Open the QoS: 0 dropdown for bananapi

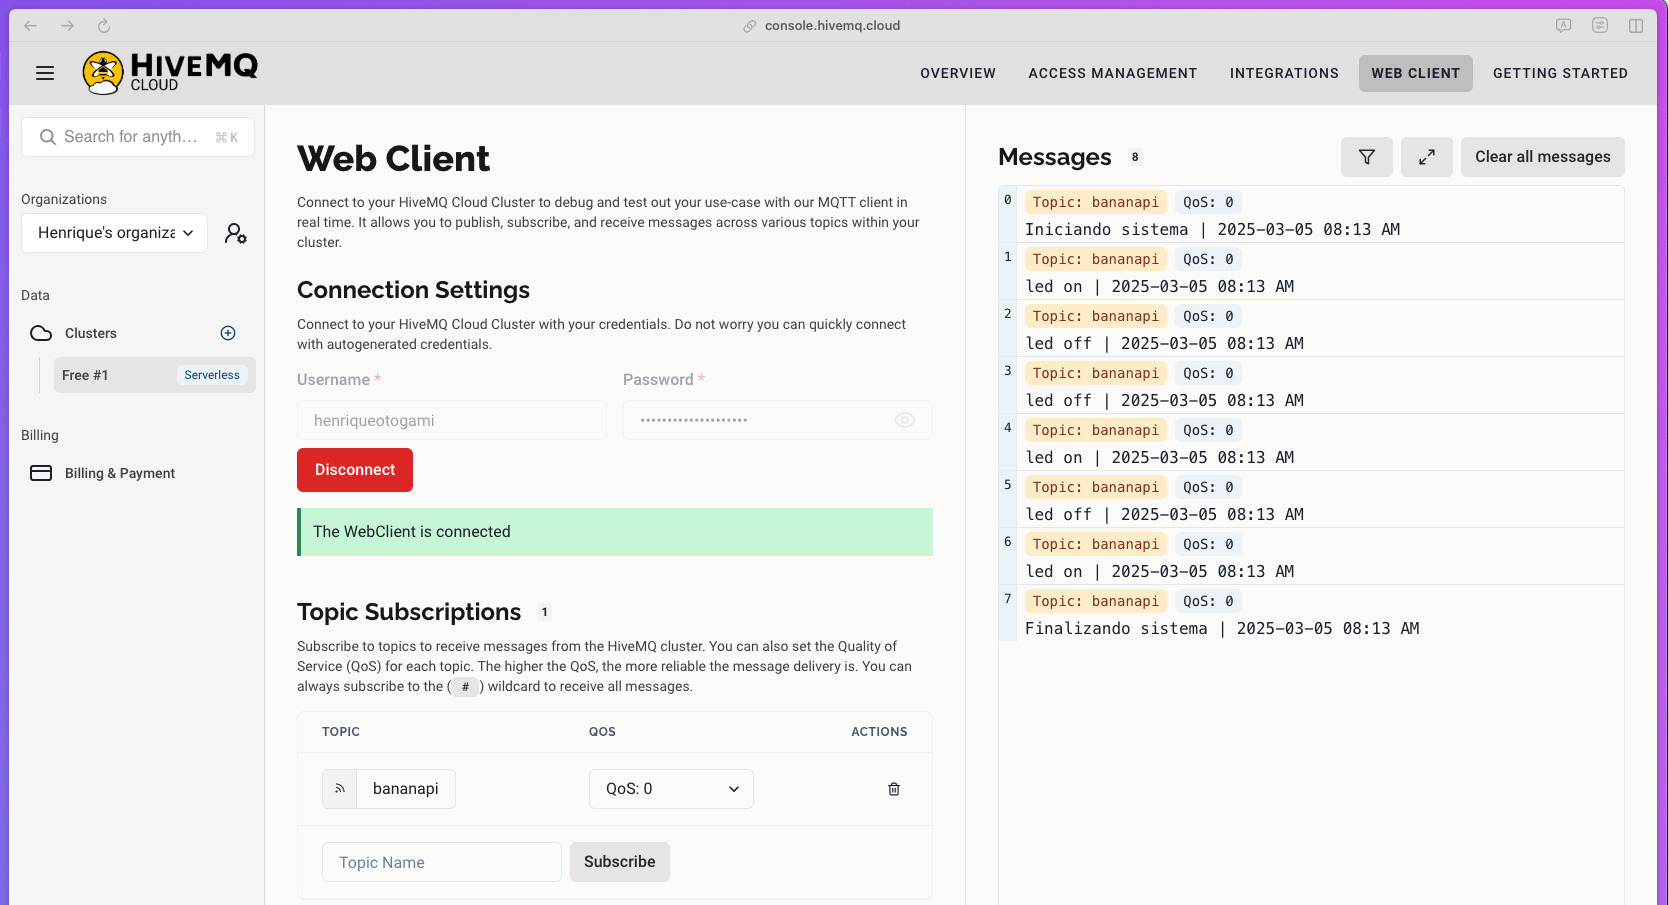pyautogui.click(x=672, y=789)
